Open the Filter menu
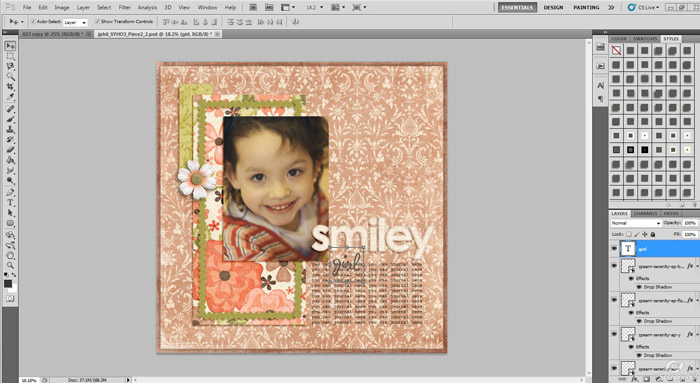 125,7
